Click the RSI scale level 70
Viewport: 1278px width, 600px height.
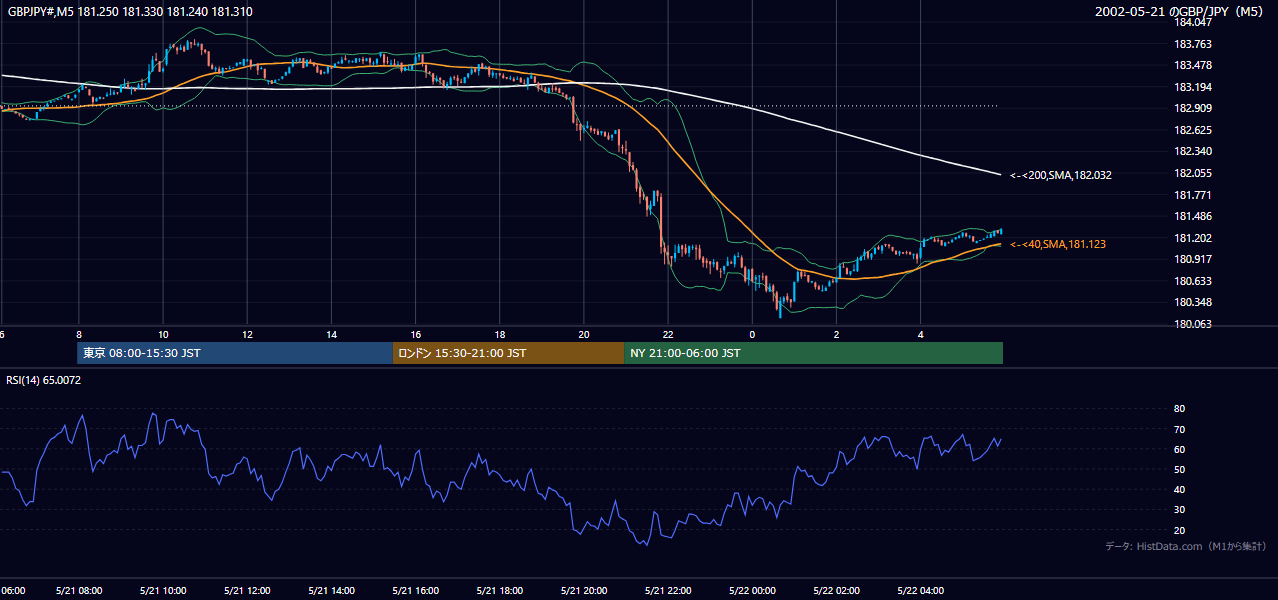(1179, 429)
